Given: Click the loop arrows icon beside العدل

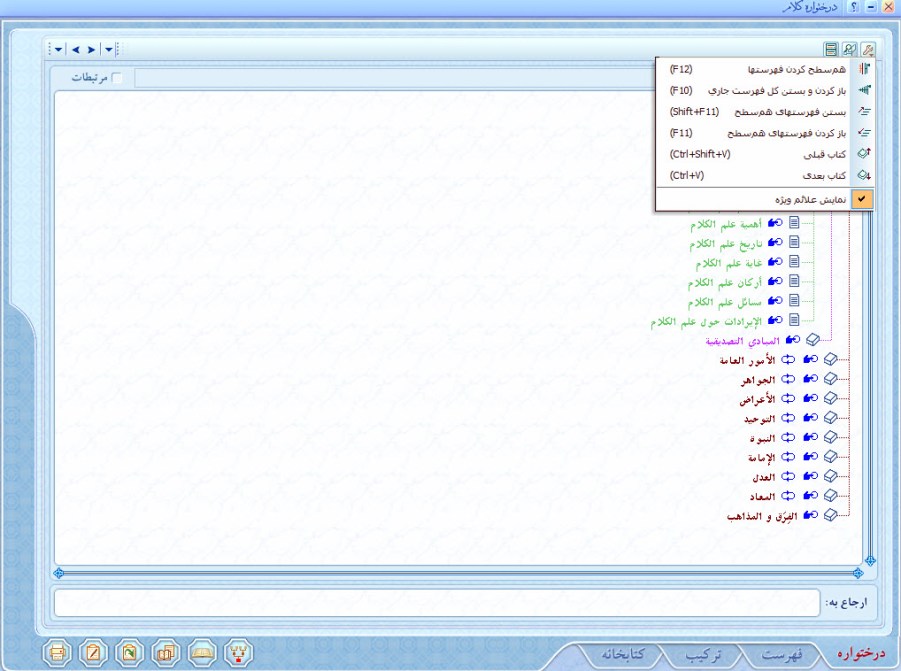Looking at the screenshot, I should click(x=786, y=476).
